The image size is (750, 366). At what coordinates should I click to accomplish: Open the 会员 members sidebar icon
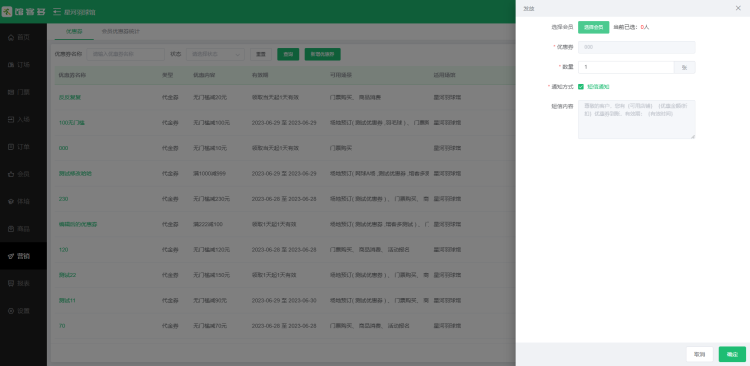pos(11,174)
